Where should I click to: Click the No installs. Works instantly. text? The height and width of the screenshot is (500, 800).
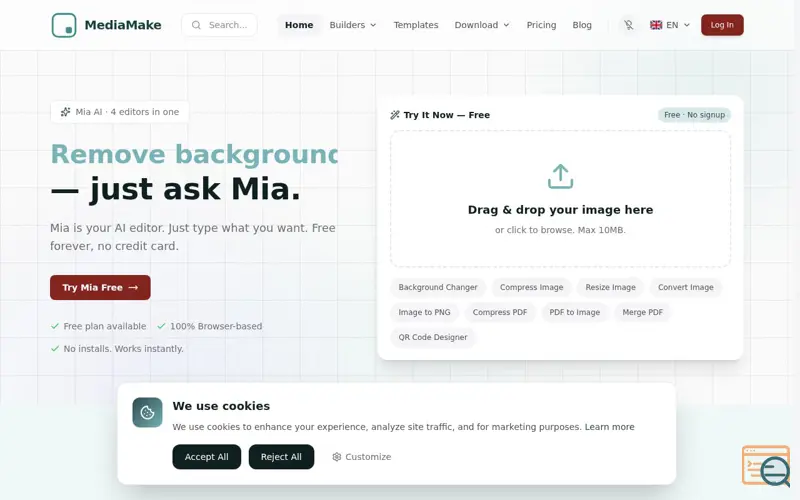click(123, 348)
